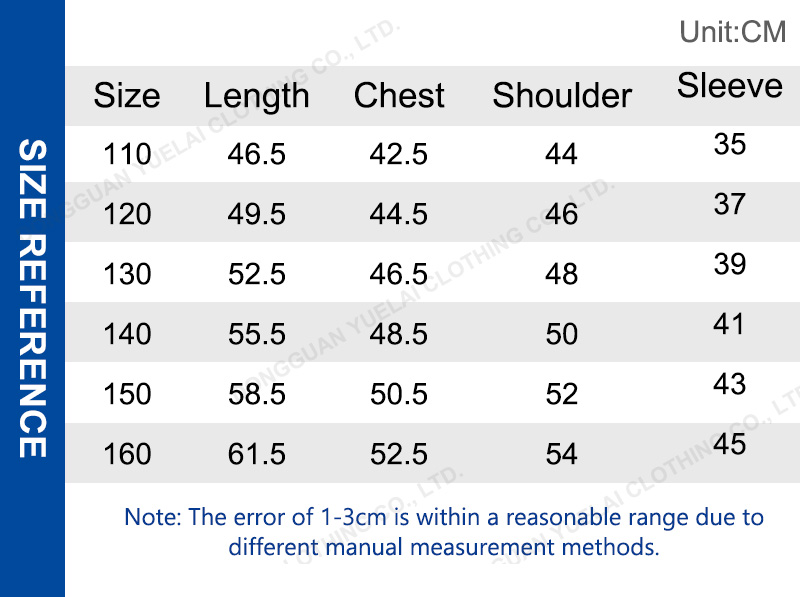Click the Sleeve column header
The image size is (800, 597).
tap(730, 86)
